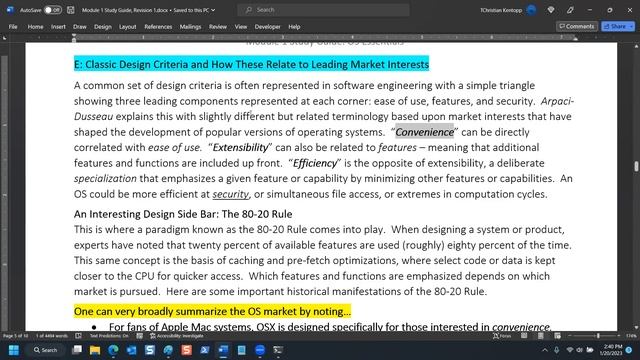The height and width of the screenshot is (360, 640).
Task: Show hidden system tray icons chevron
Action: (545, 350)
